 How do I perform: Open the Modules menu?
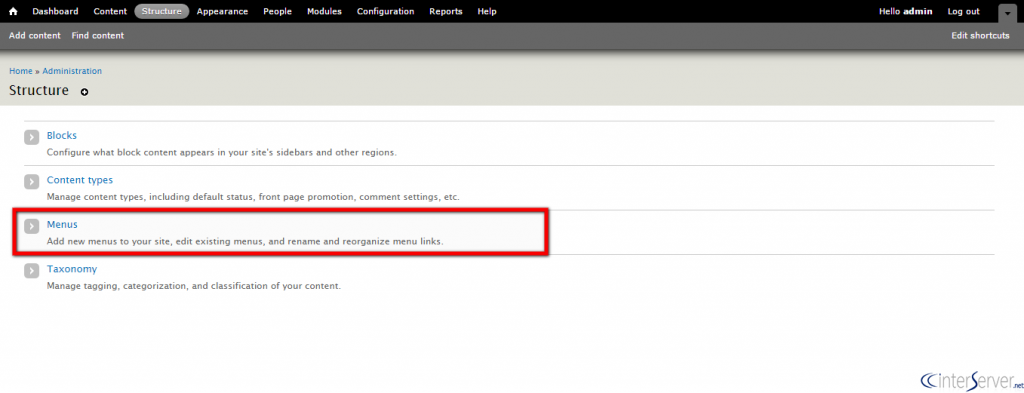pyautogui.click(x=324, y=11)
